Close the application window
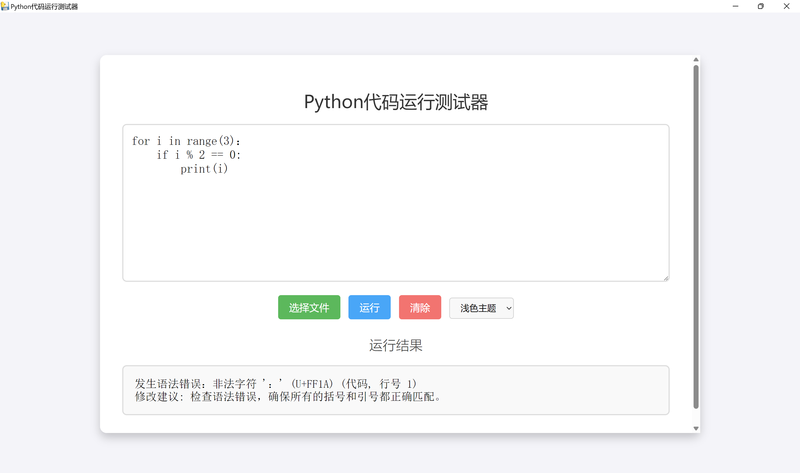Image resolution: width=800 pixels, height=473 pixels. click(x=786, y=6)
